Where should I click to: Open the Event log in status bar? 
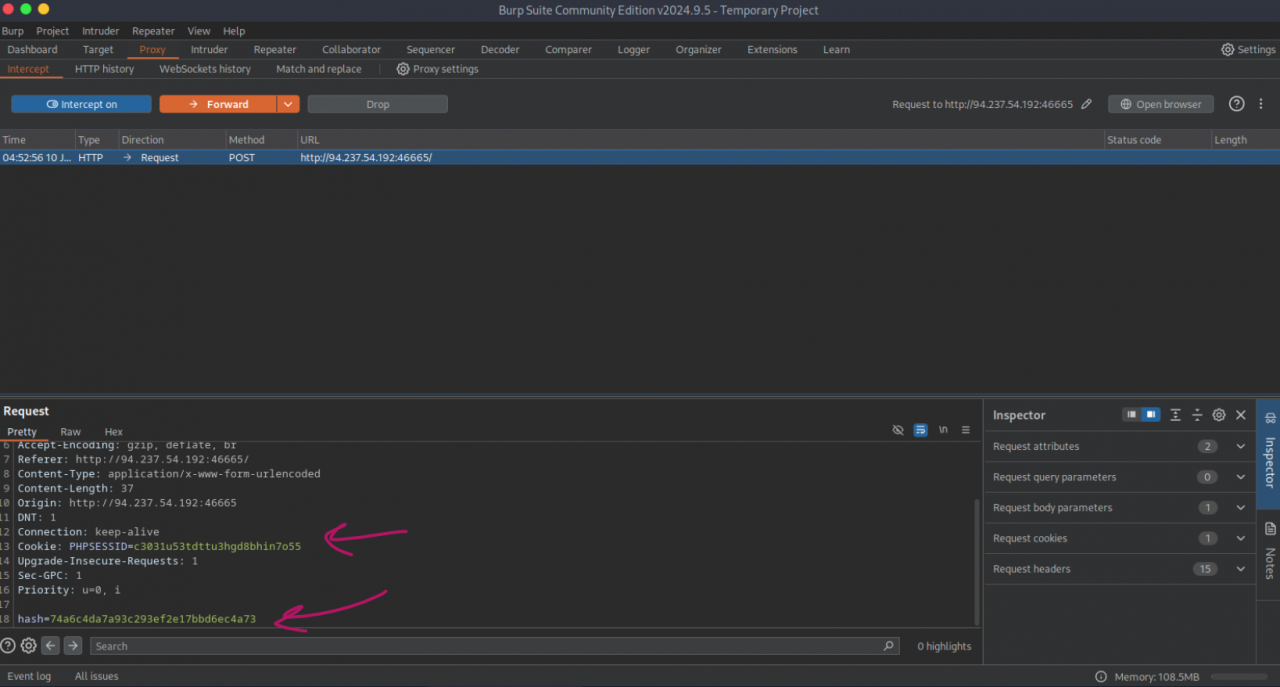click(29, 676)
